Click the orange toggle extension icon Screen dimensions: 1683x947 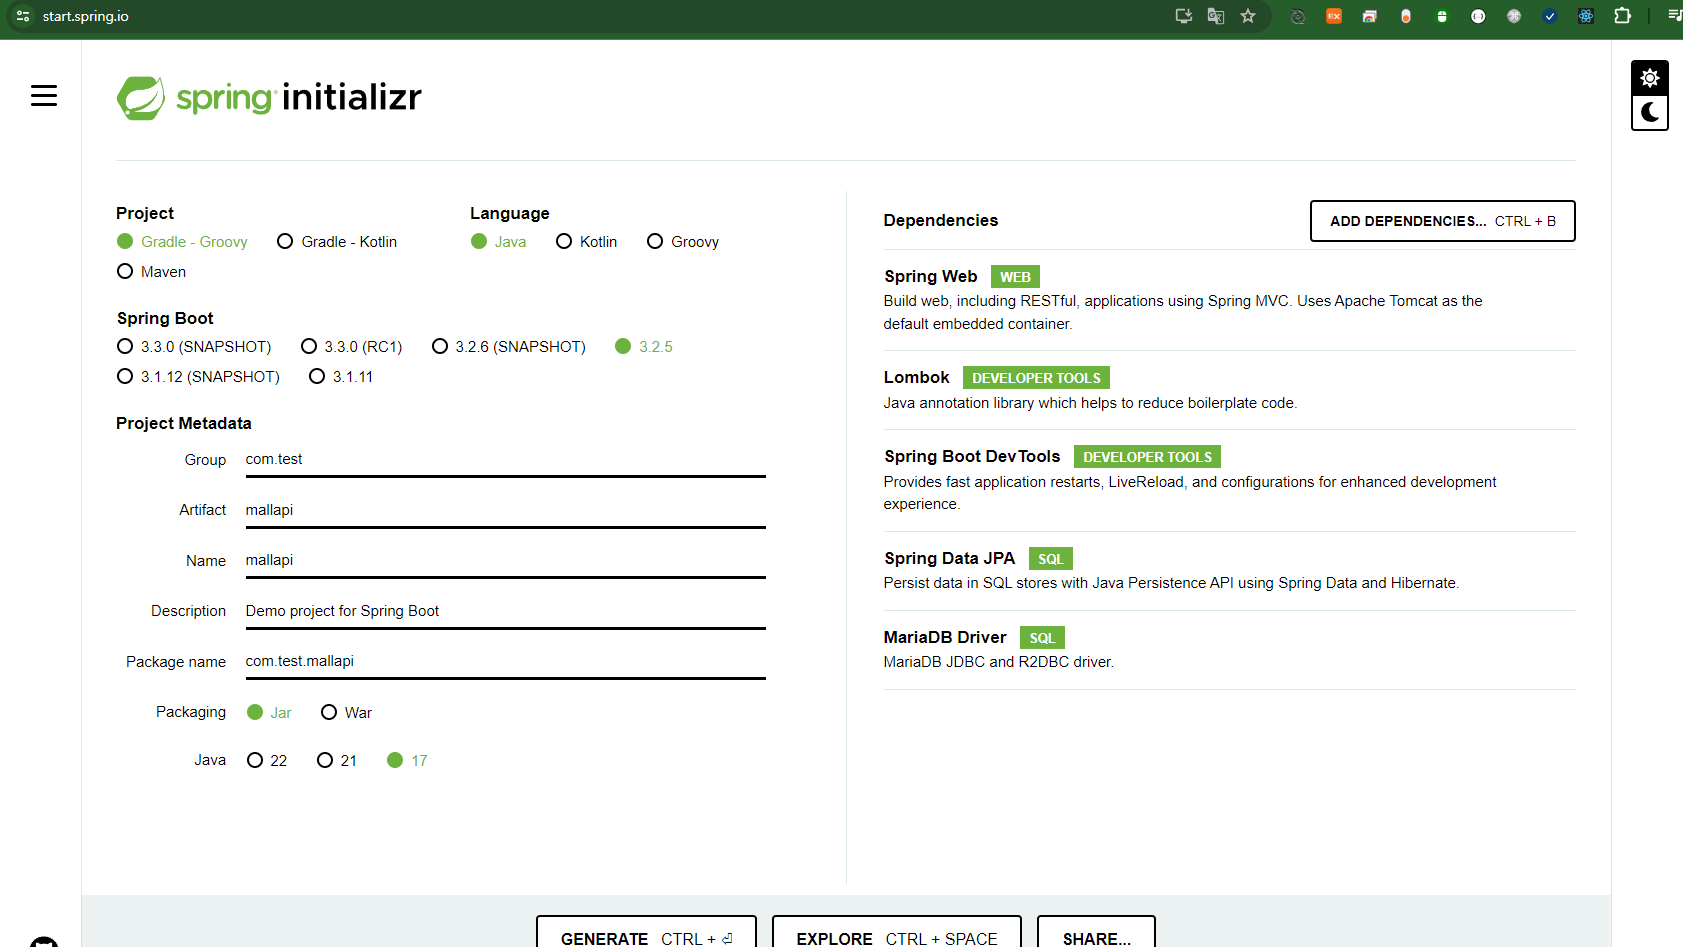coord(1406,16)
